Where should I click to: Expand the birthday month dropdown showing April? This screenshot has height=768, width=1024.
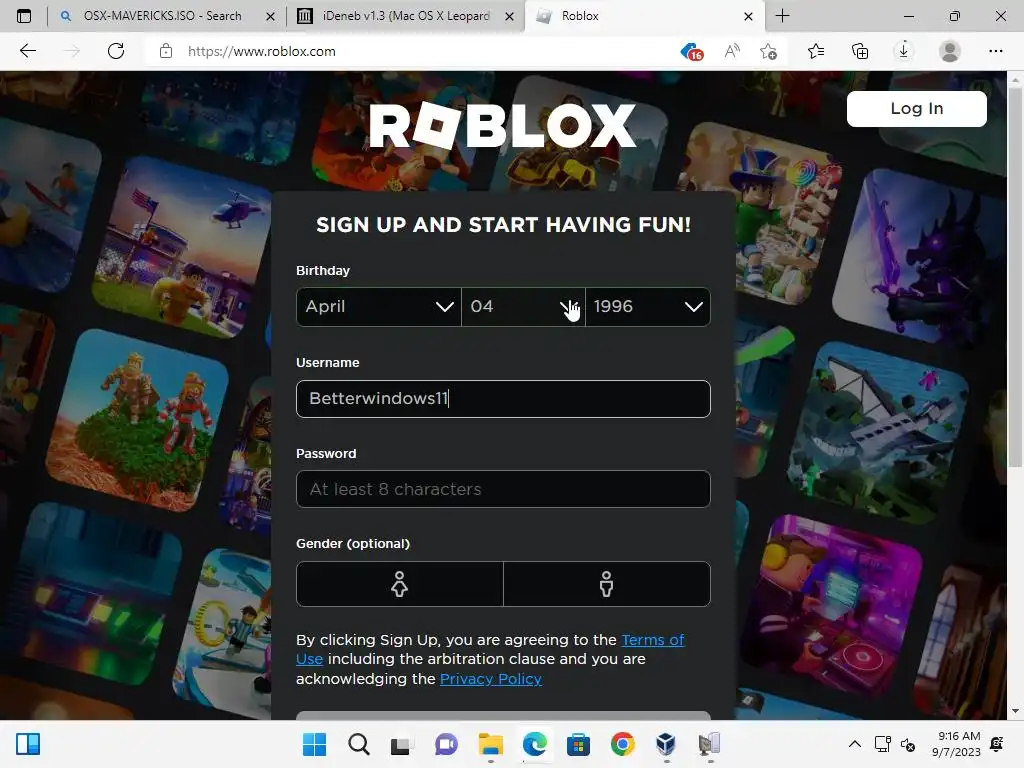379,306
